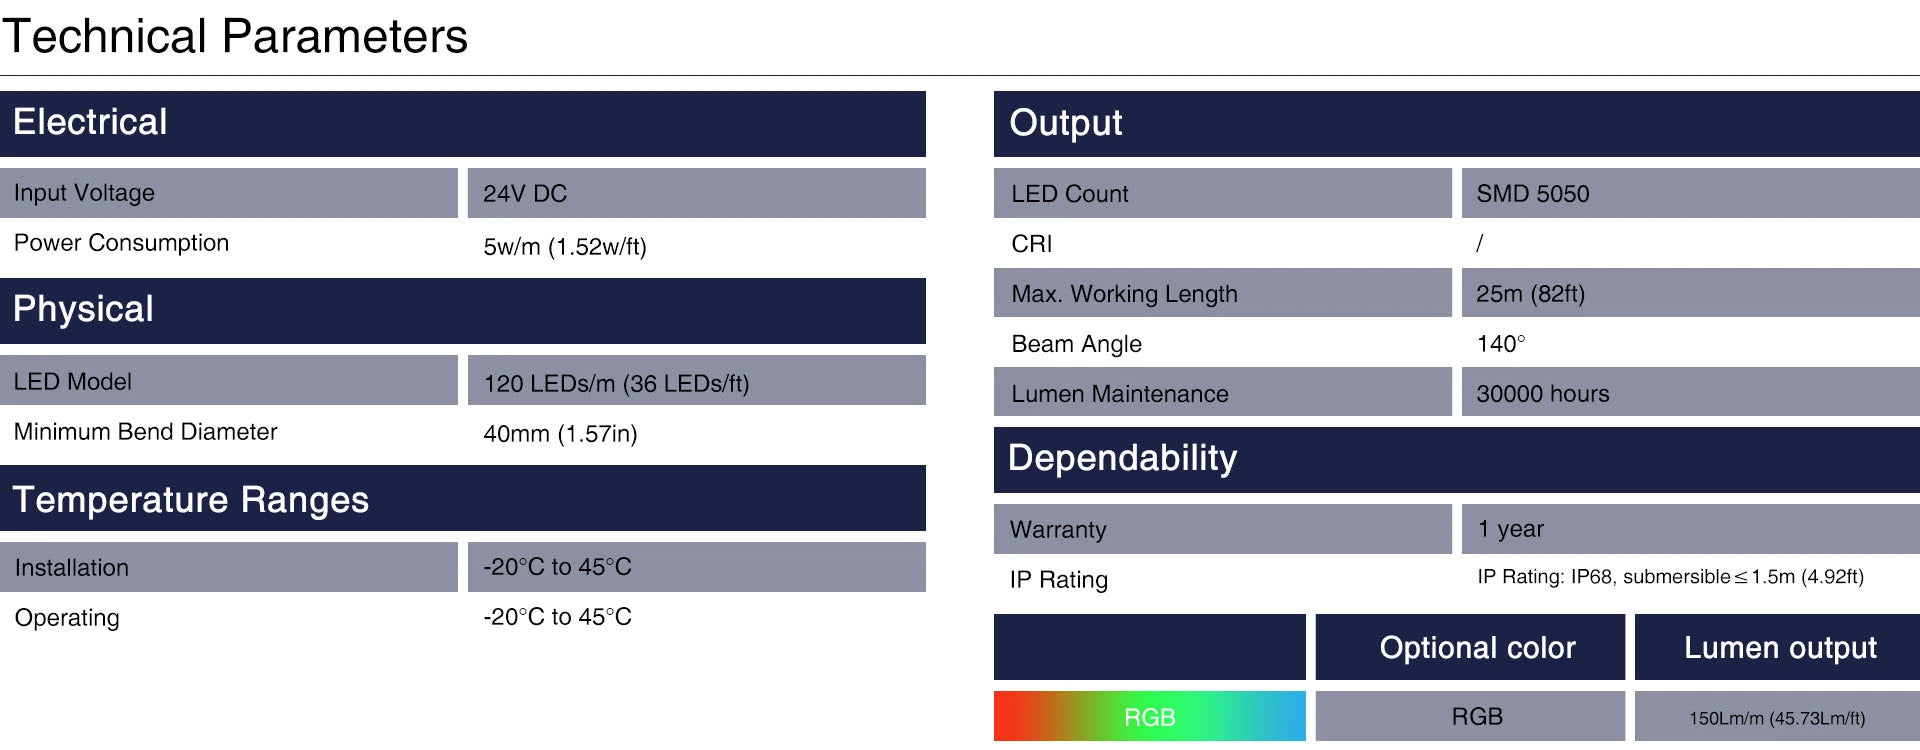Click the IP68 submersible rating text
Image resolution: width=1920 pixels, height=750 pixels.
pyautogui.click(x=1670, y=577)
